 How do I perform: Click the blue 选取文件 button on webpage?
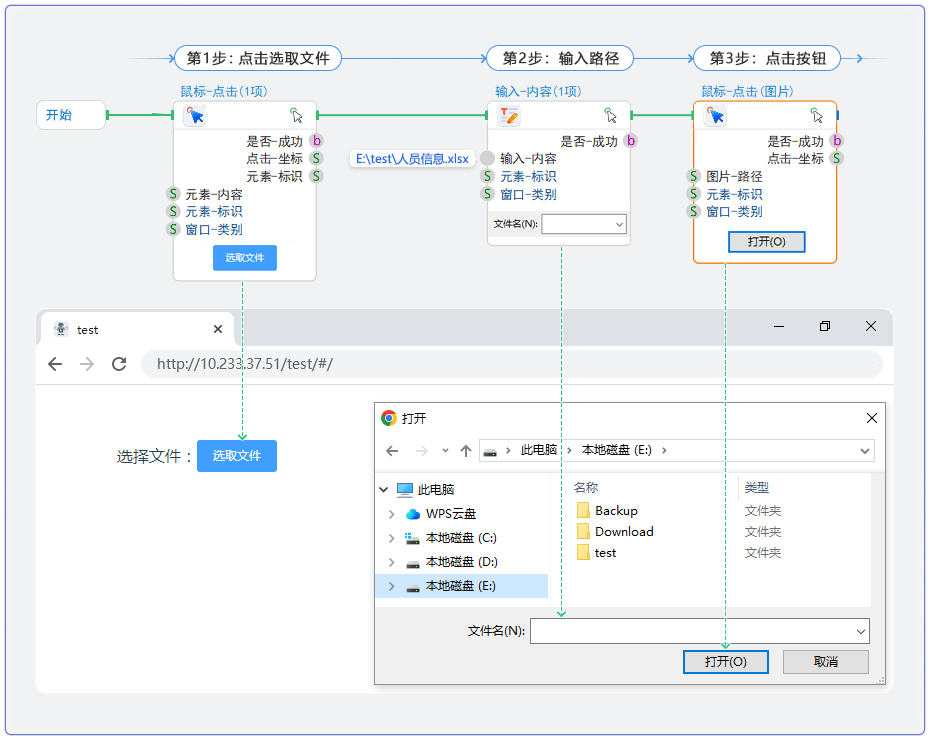coord(237,456)
